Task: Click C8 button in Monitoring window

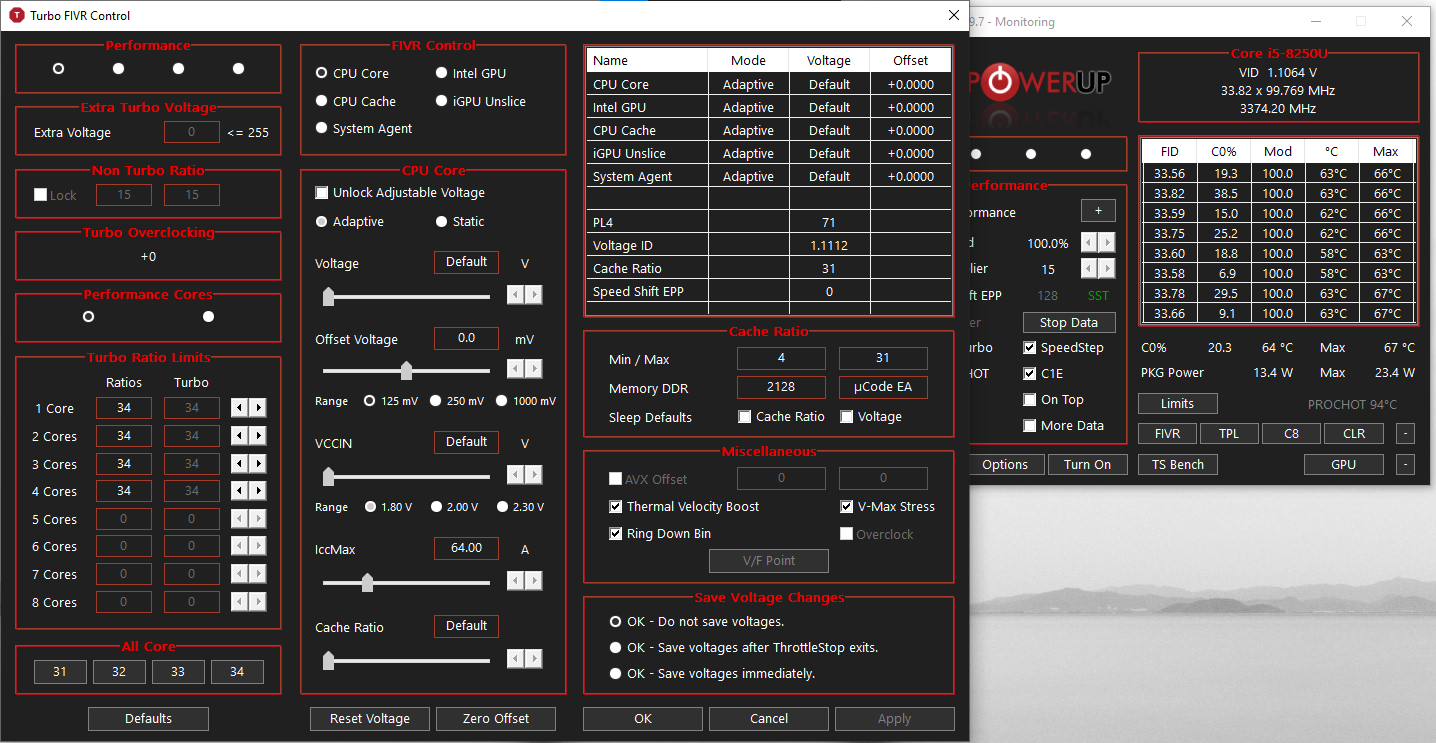Action: pos(1291,434)
